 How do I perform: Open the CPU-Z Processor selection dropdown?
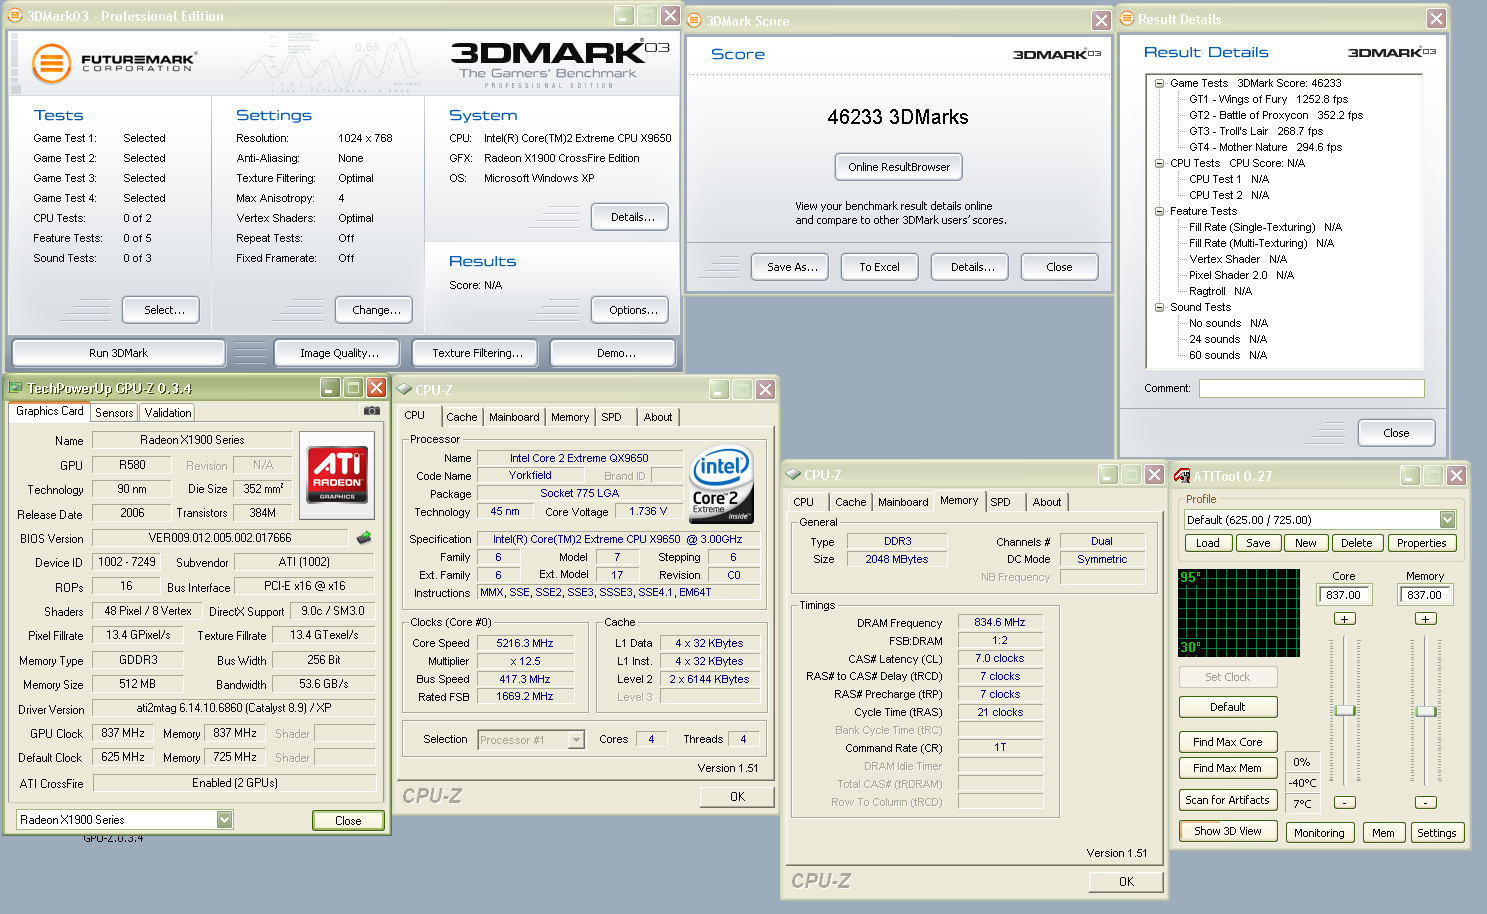tap(576, 740)
